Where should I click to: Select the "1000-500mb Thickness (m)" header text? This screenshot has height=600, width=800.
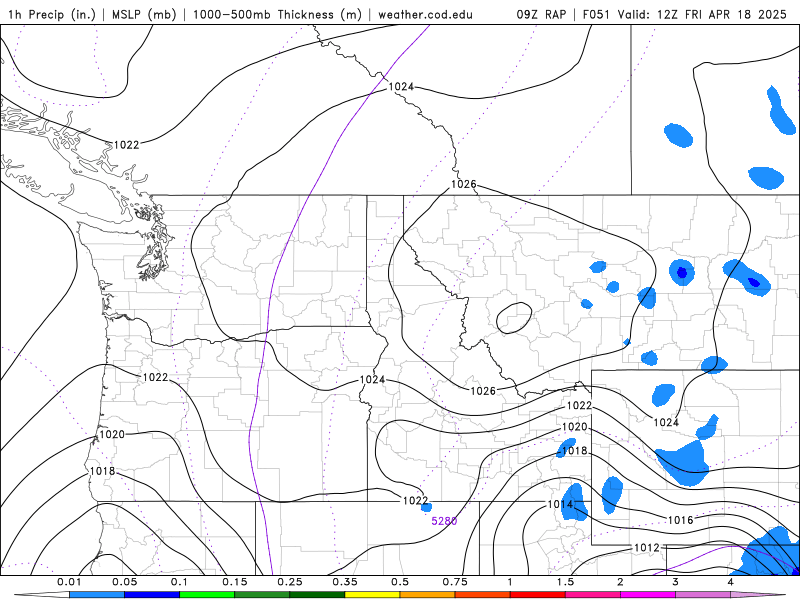pyautogui.click(x=277, y=14)
